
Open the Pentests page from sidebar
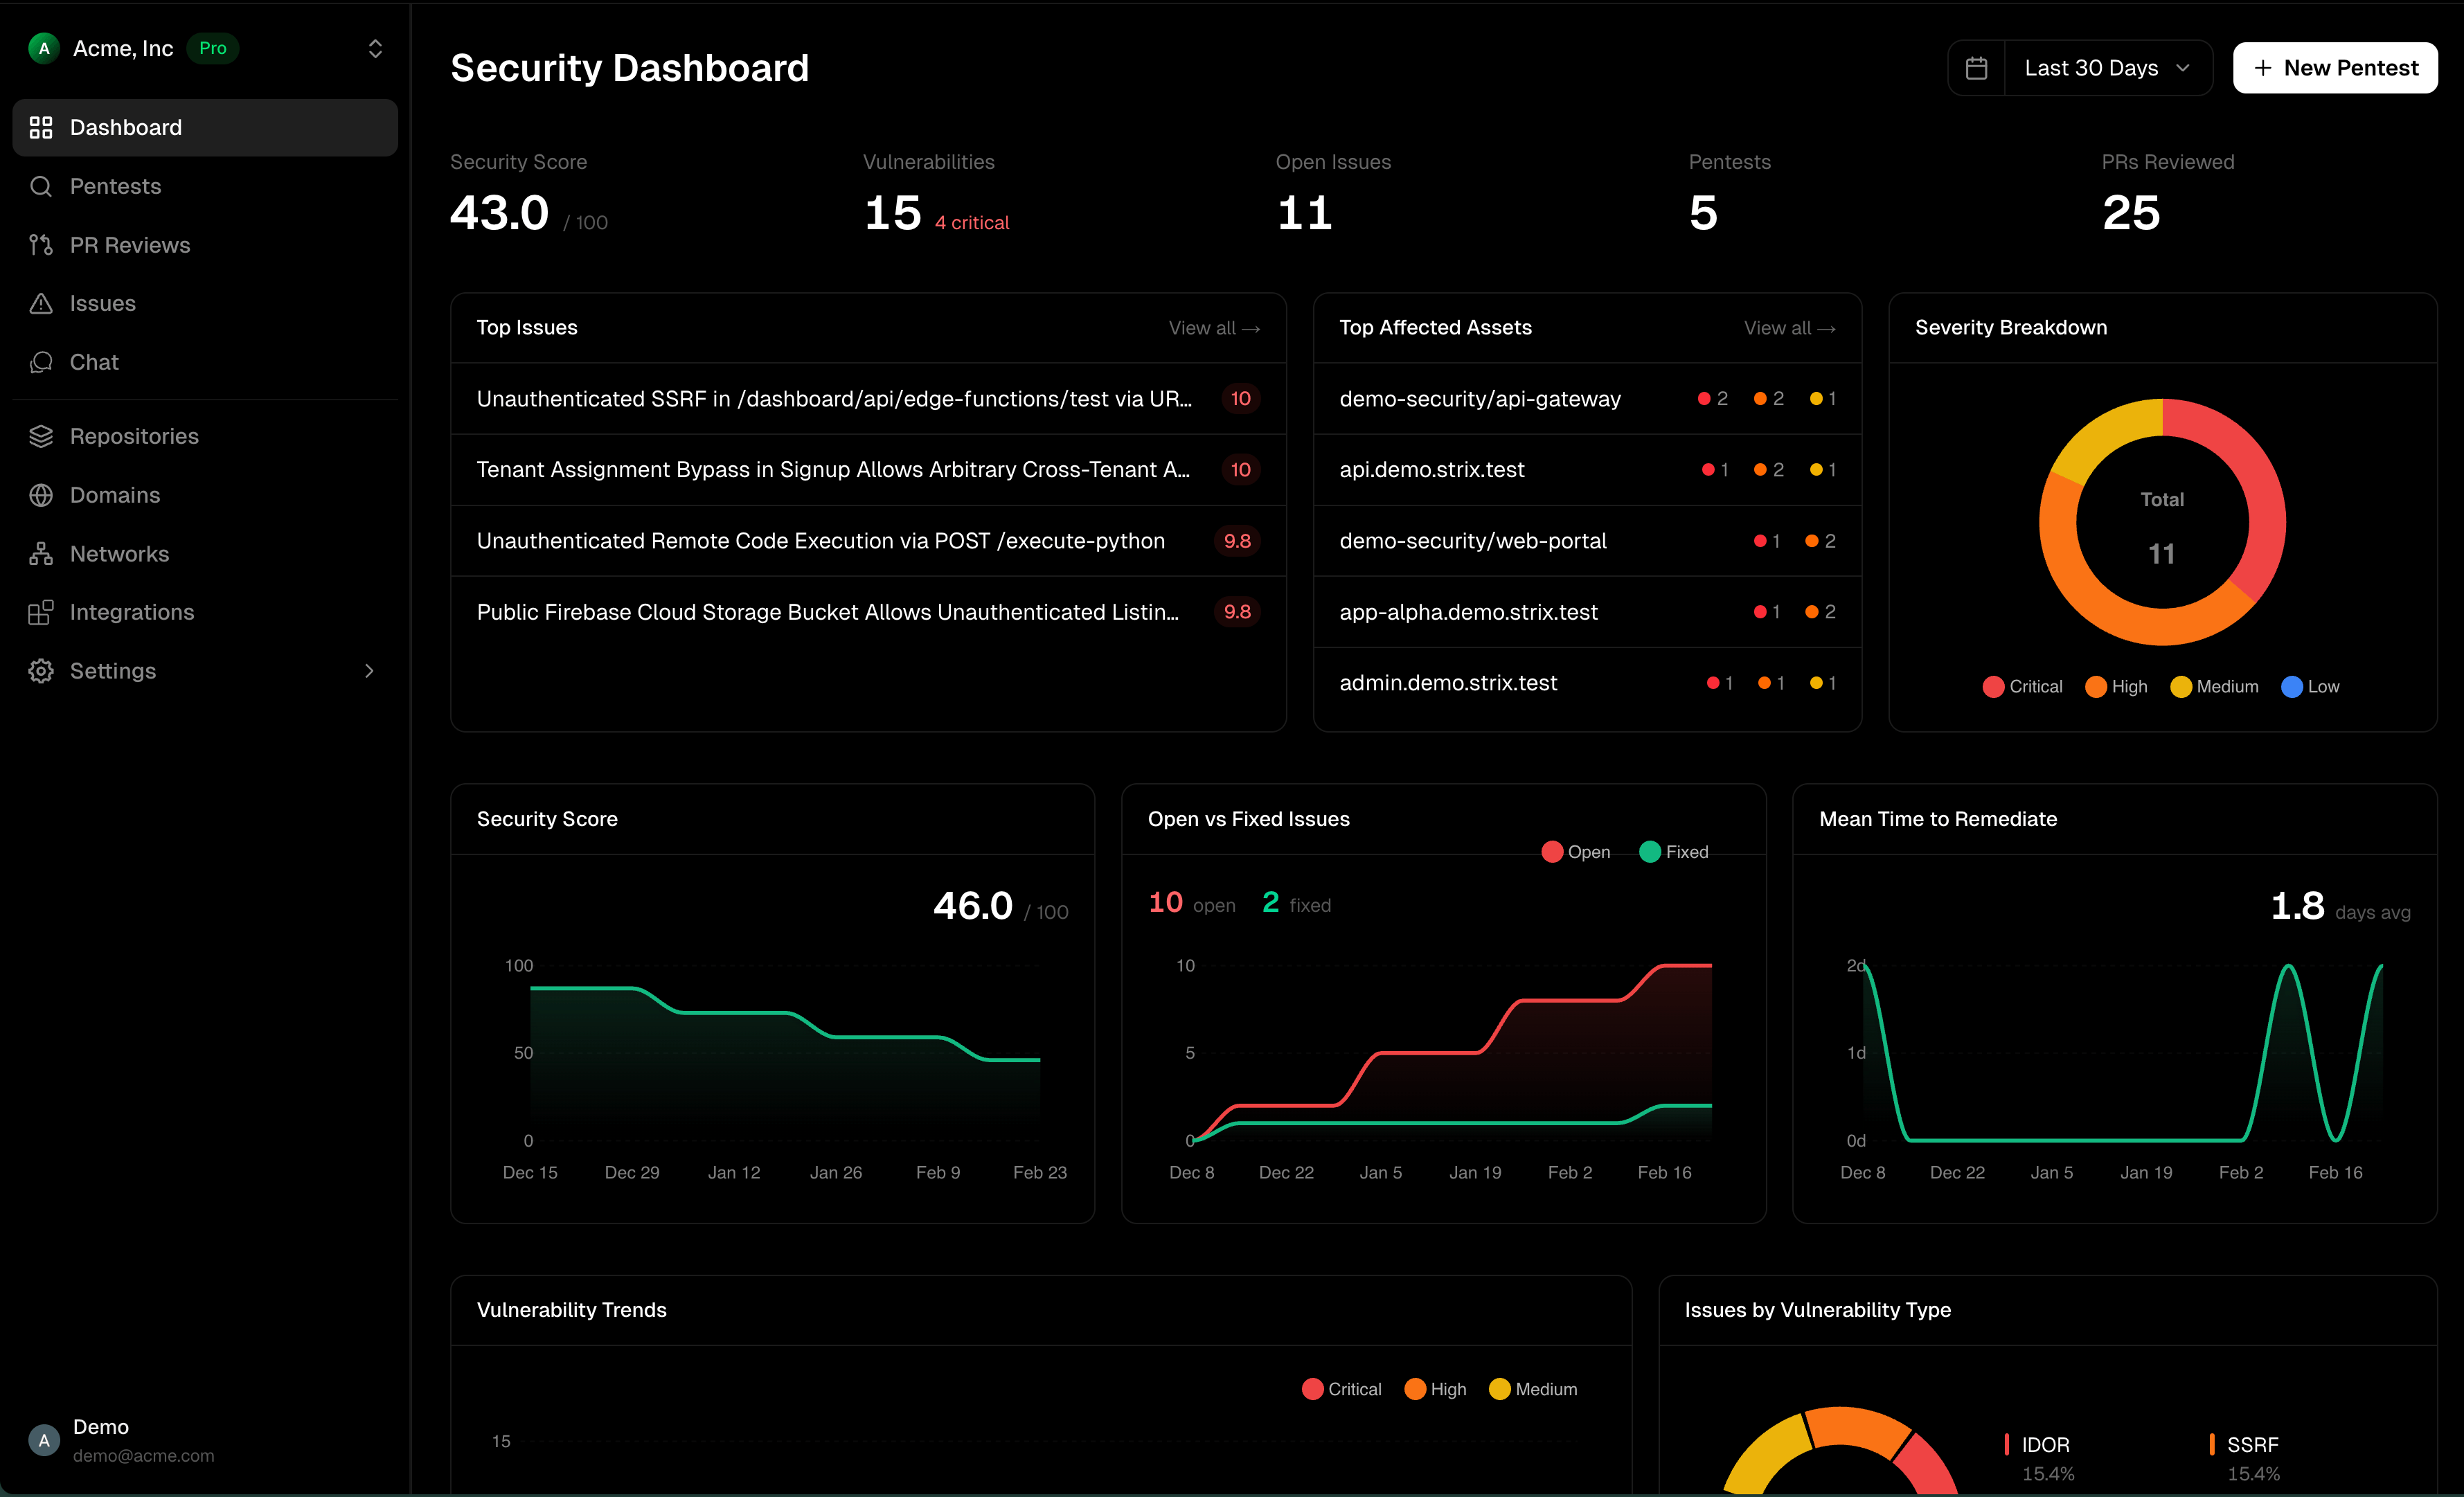coord(205,186)
